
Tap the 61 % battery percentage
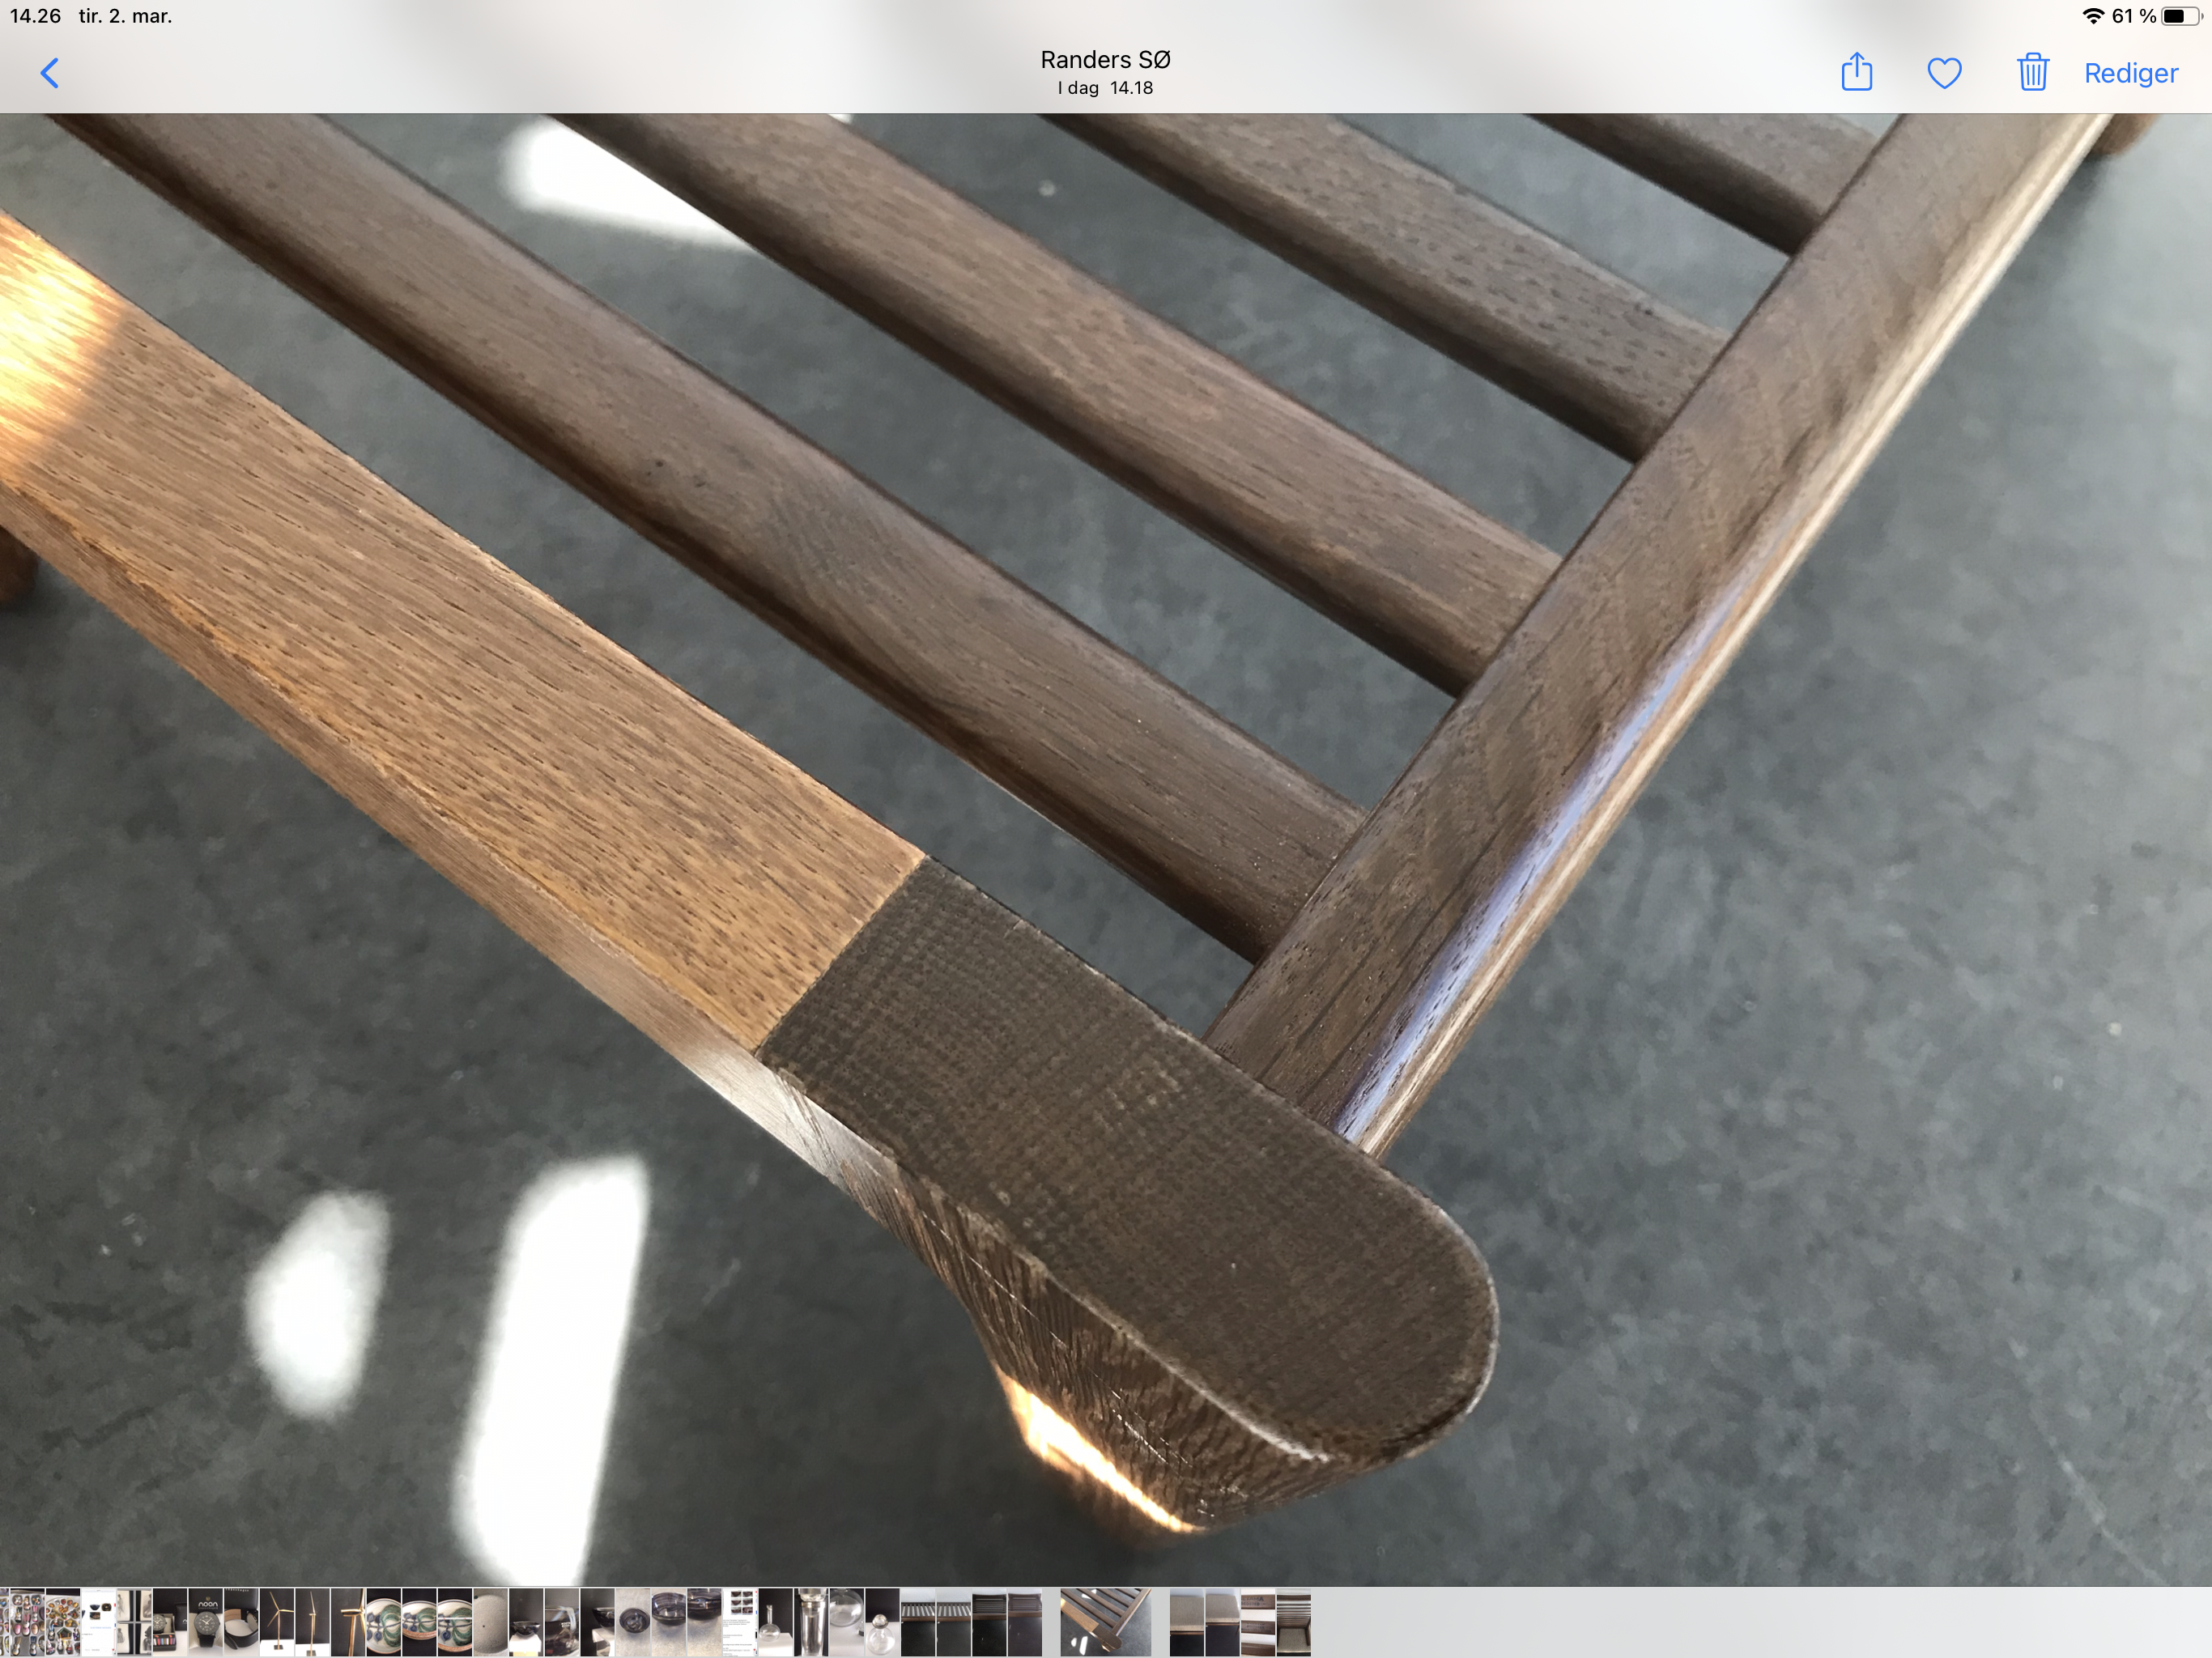(2134, 16)
